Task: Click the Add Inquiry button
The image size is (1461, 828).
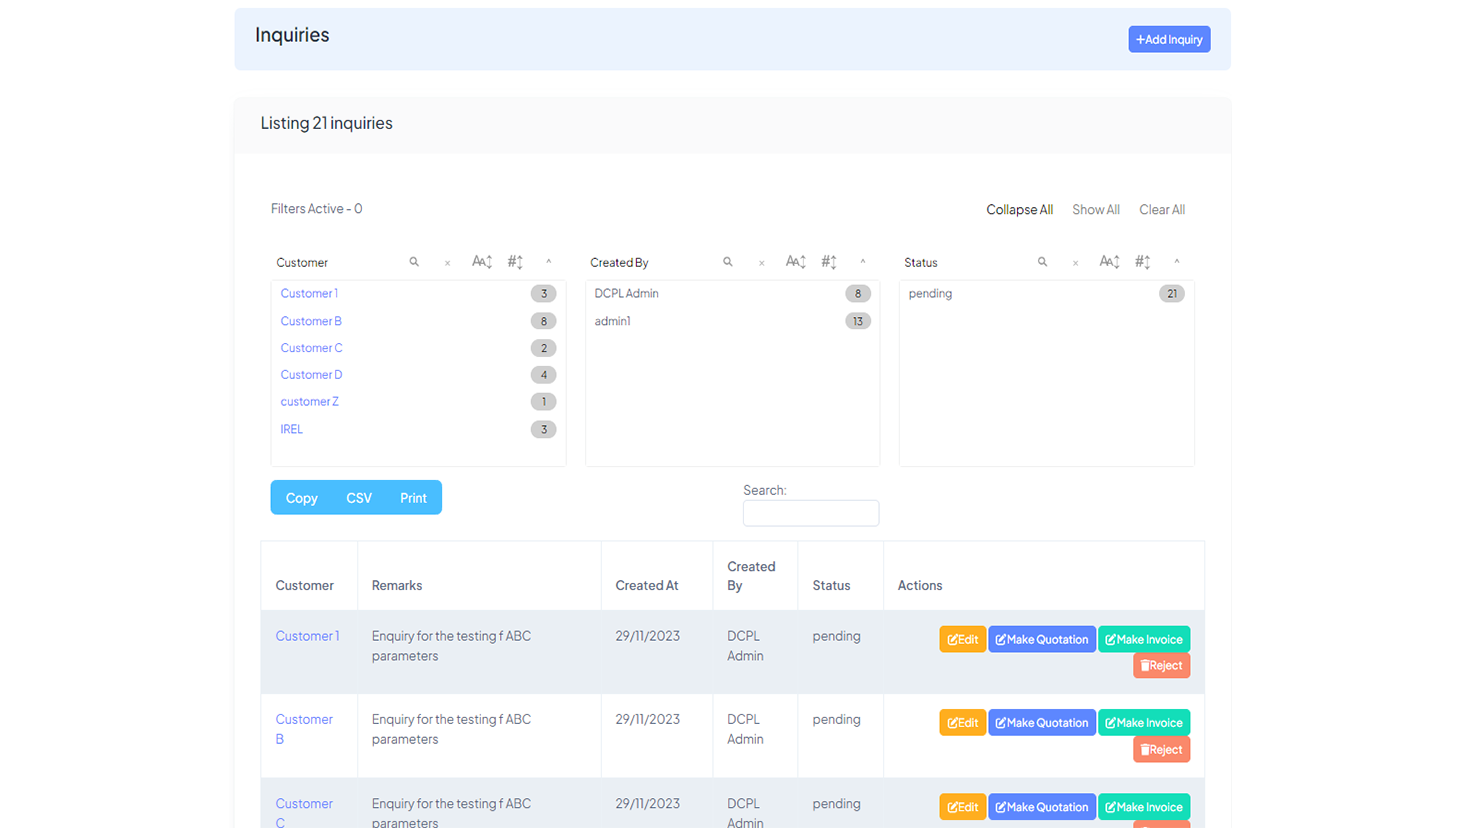Action: click(x=1169, y=39)
